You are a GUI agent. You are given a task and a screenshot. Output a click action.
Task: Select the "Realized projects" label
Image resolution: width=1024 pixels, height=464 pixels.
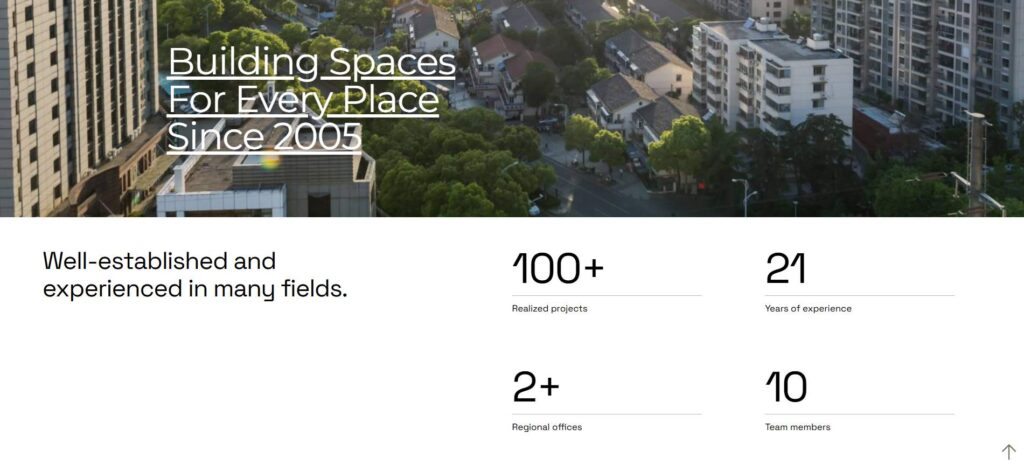549,308
